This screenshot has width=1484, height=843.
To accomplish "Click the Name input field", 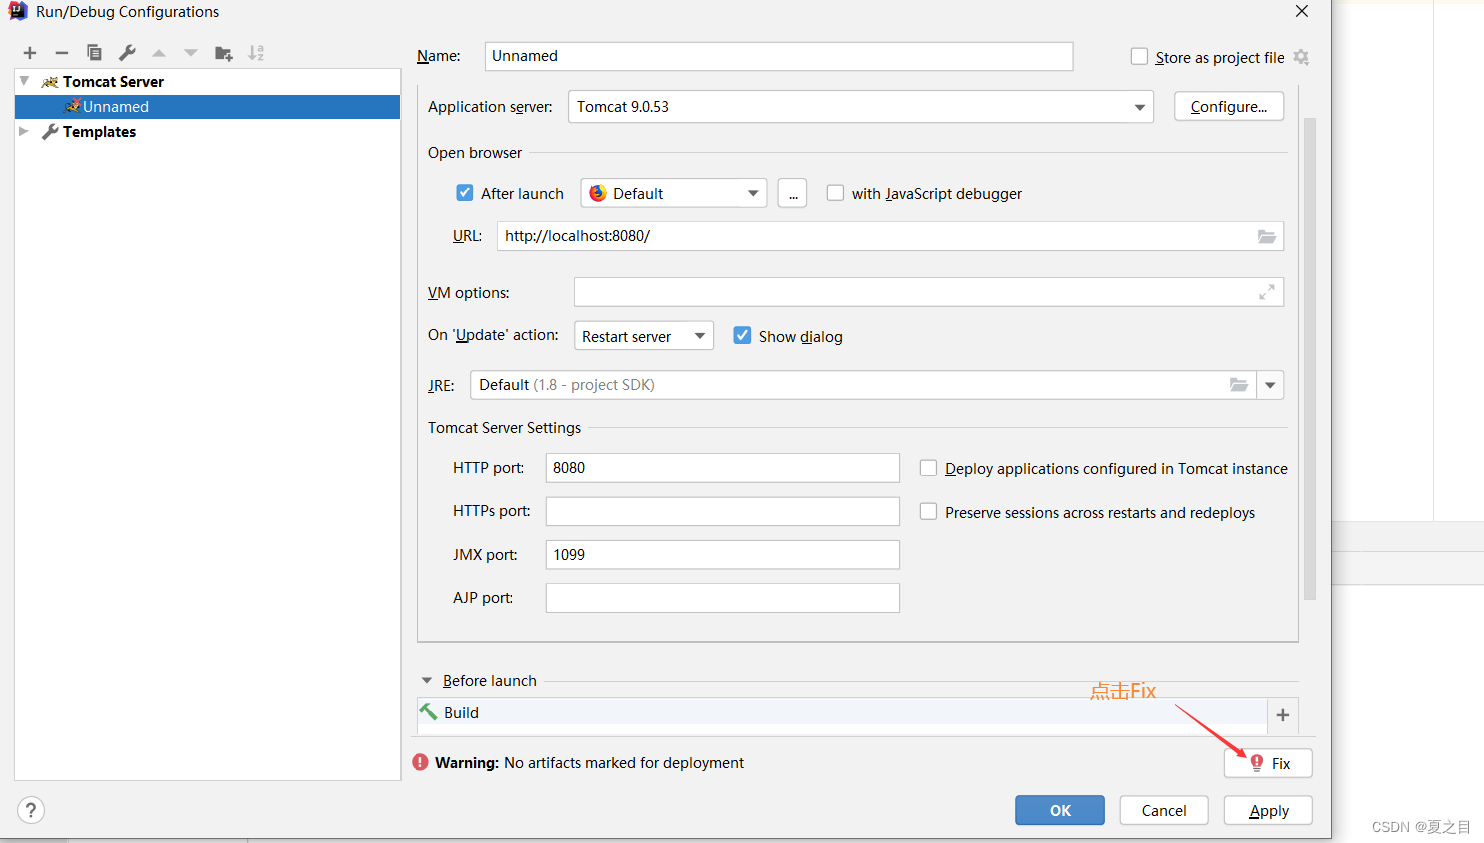I will click(x=779, y=56).
